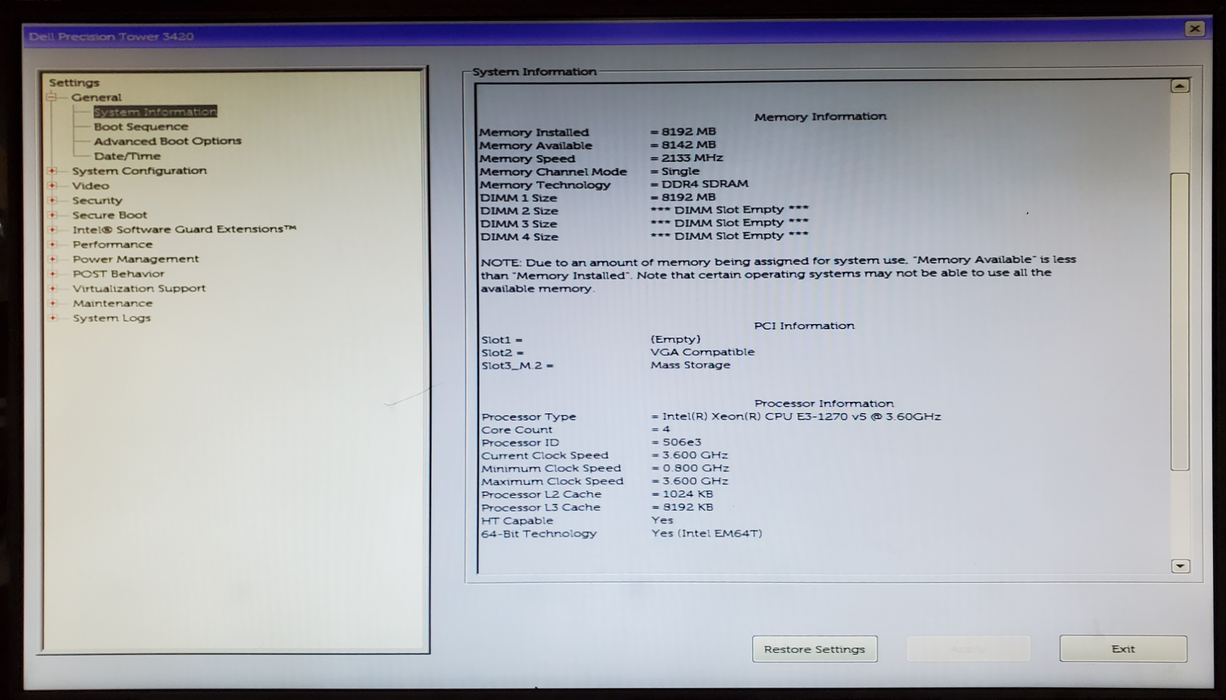Expand the Performance node
1226x700 pixels.
[x=52, y=244]
